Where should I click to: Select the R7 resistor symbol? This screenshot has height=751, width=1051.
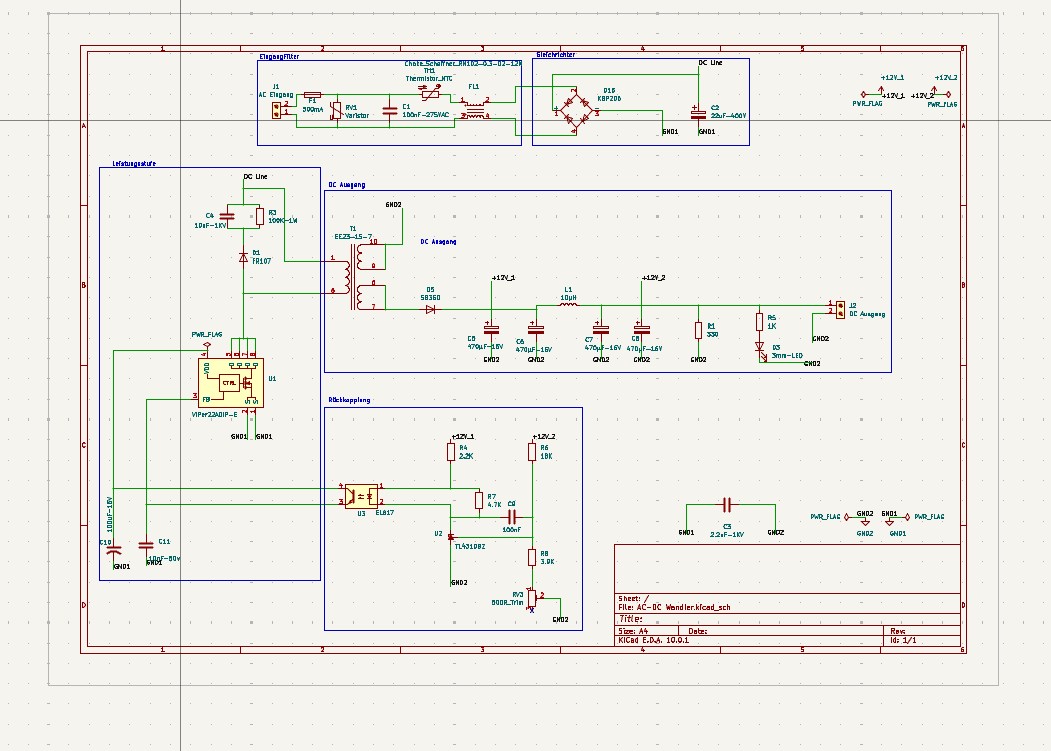[x=479, y=500]
